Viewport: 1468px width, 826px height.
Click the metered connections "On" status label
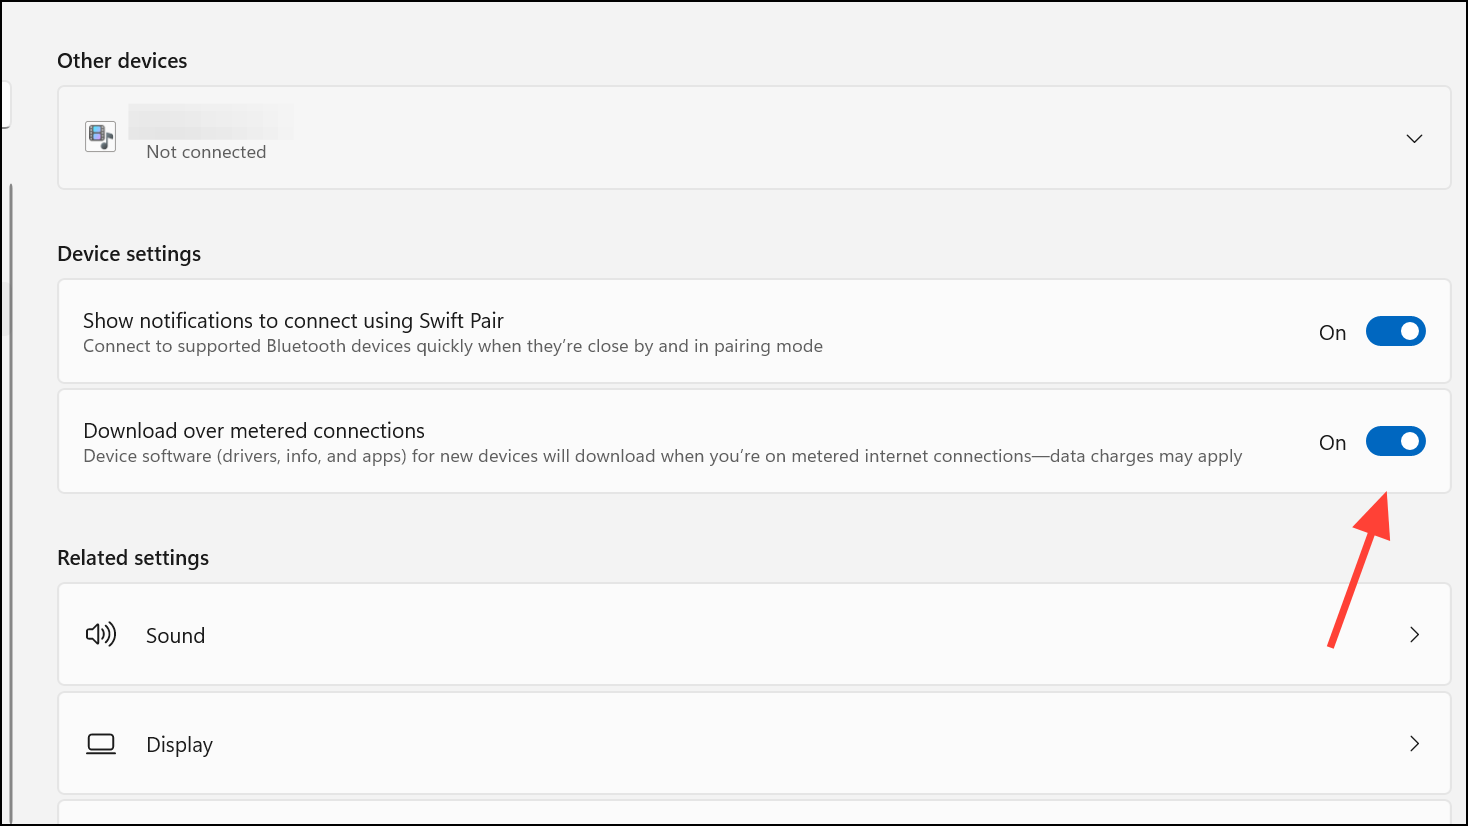pyautogui.click(x=1332, y=443)
